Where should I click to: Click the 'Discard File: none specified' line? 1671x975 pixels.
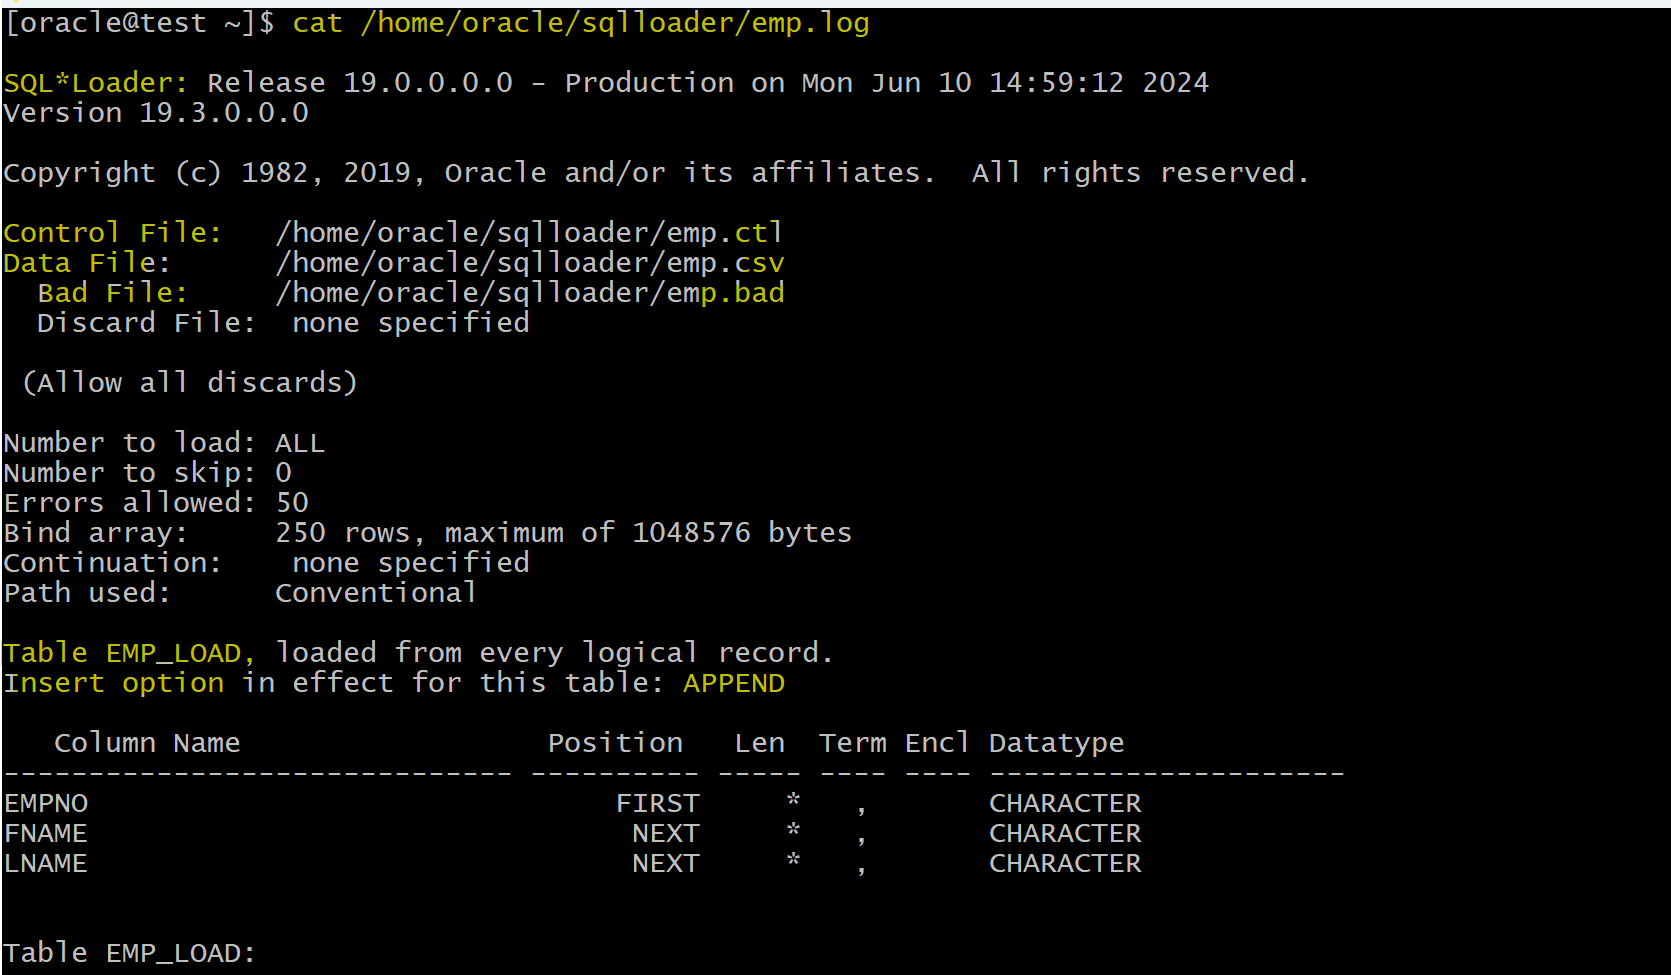tap(283, 323)
